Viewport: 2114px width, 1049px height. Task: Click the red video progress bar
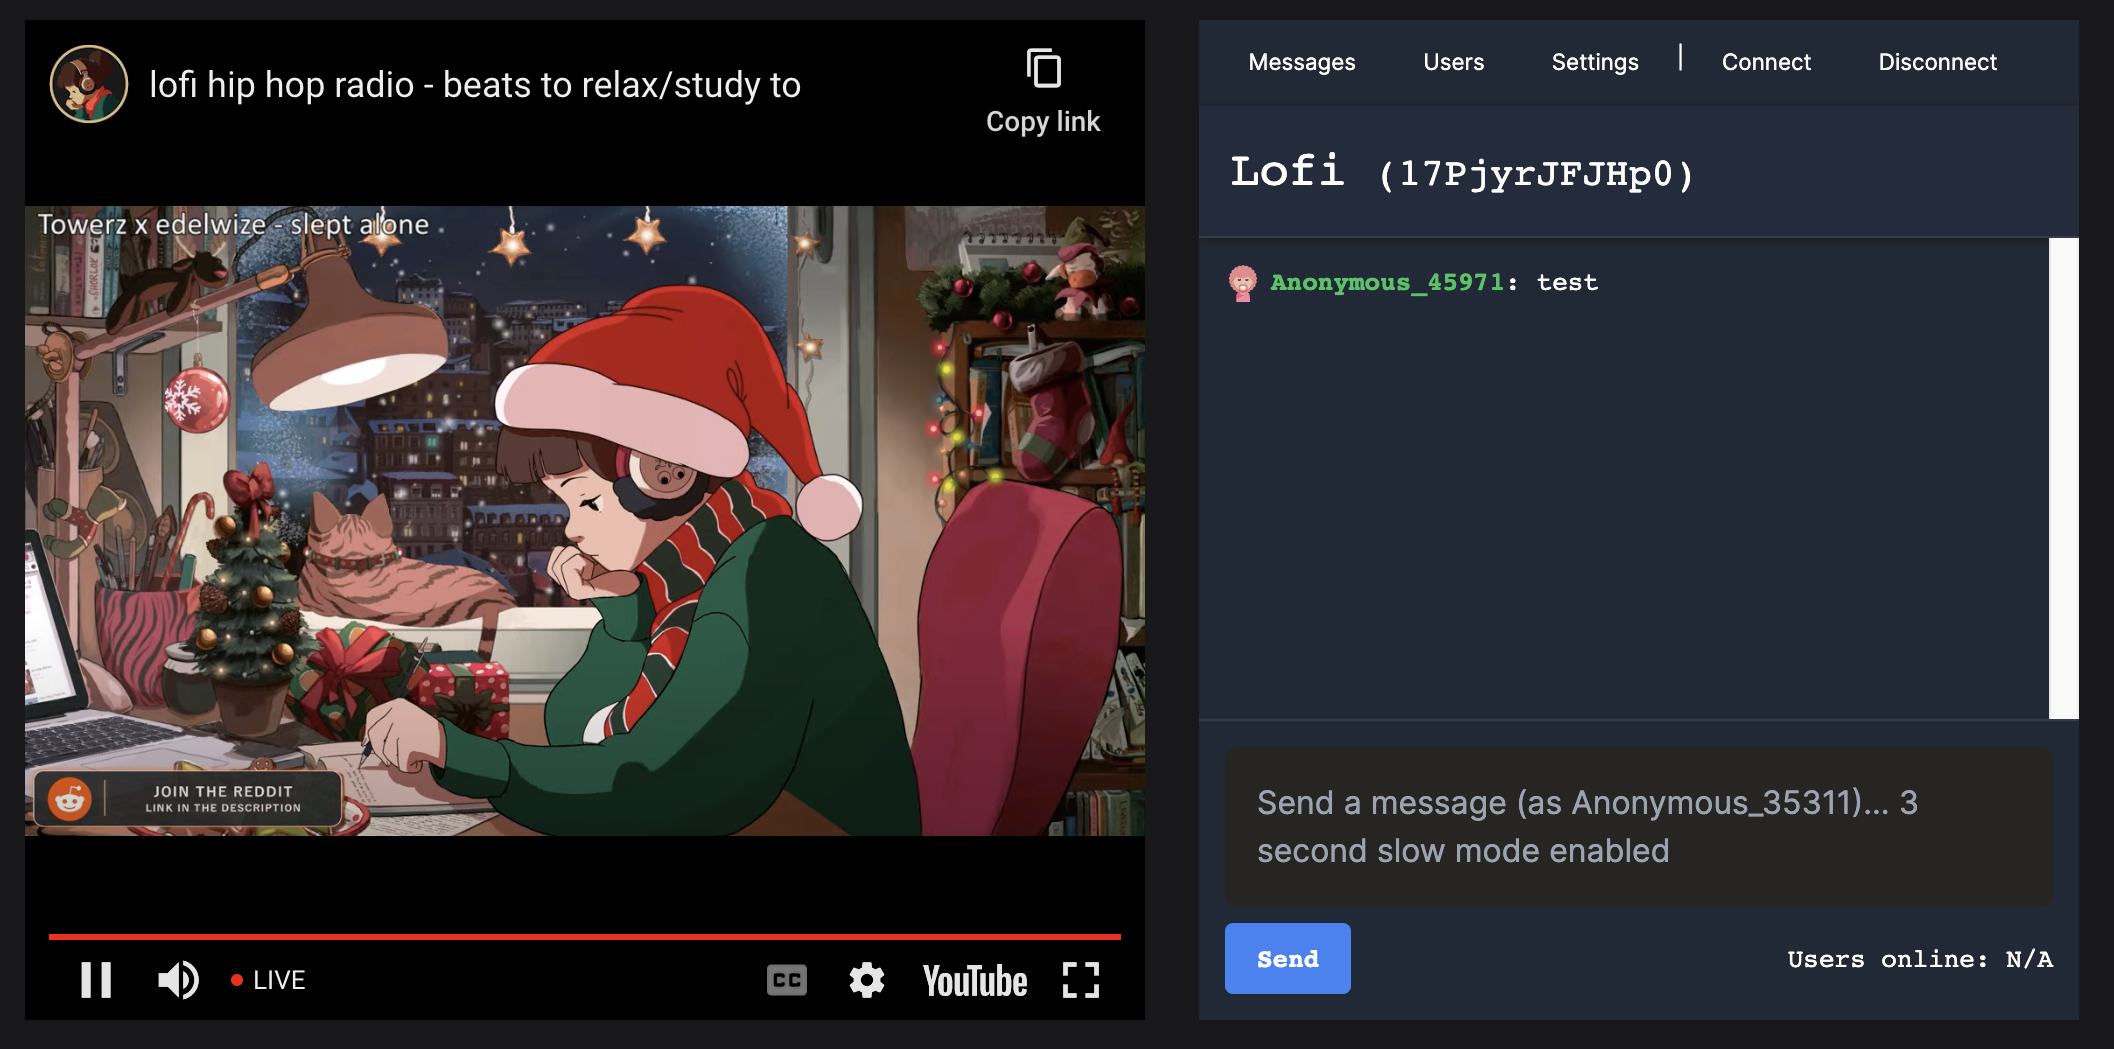pyautogui.click(x=585, y=937)
